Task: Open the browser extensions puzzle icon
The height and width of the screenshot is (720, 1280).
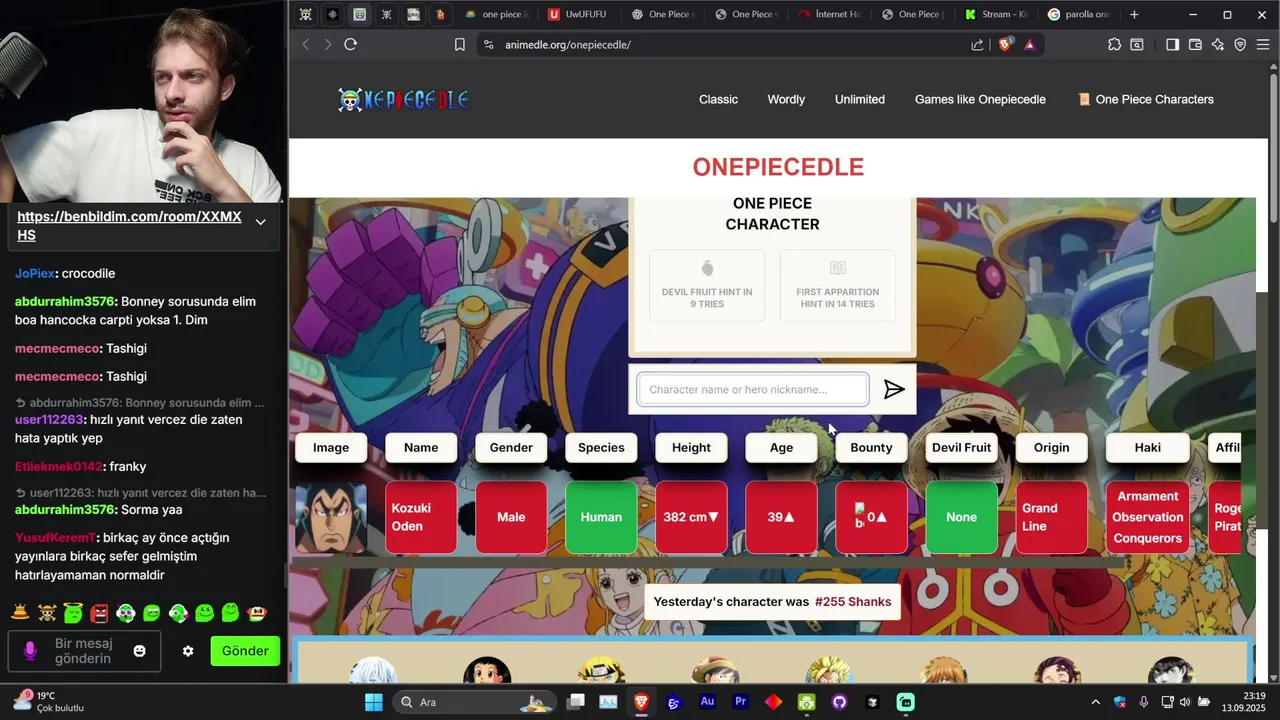Action: [1114, 44]
